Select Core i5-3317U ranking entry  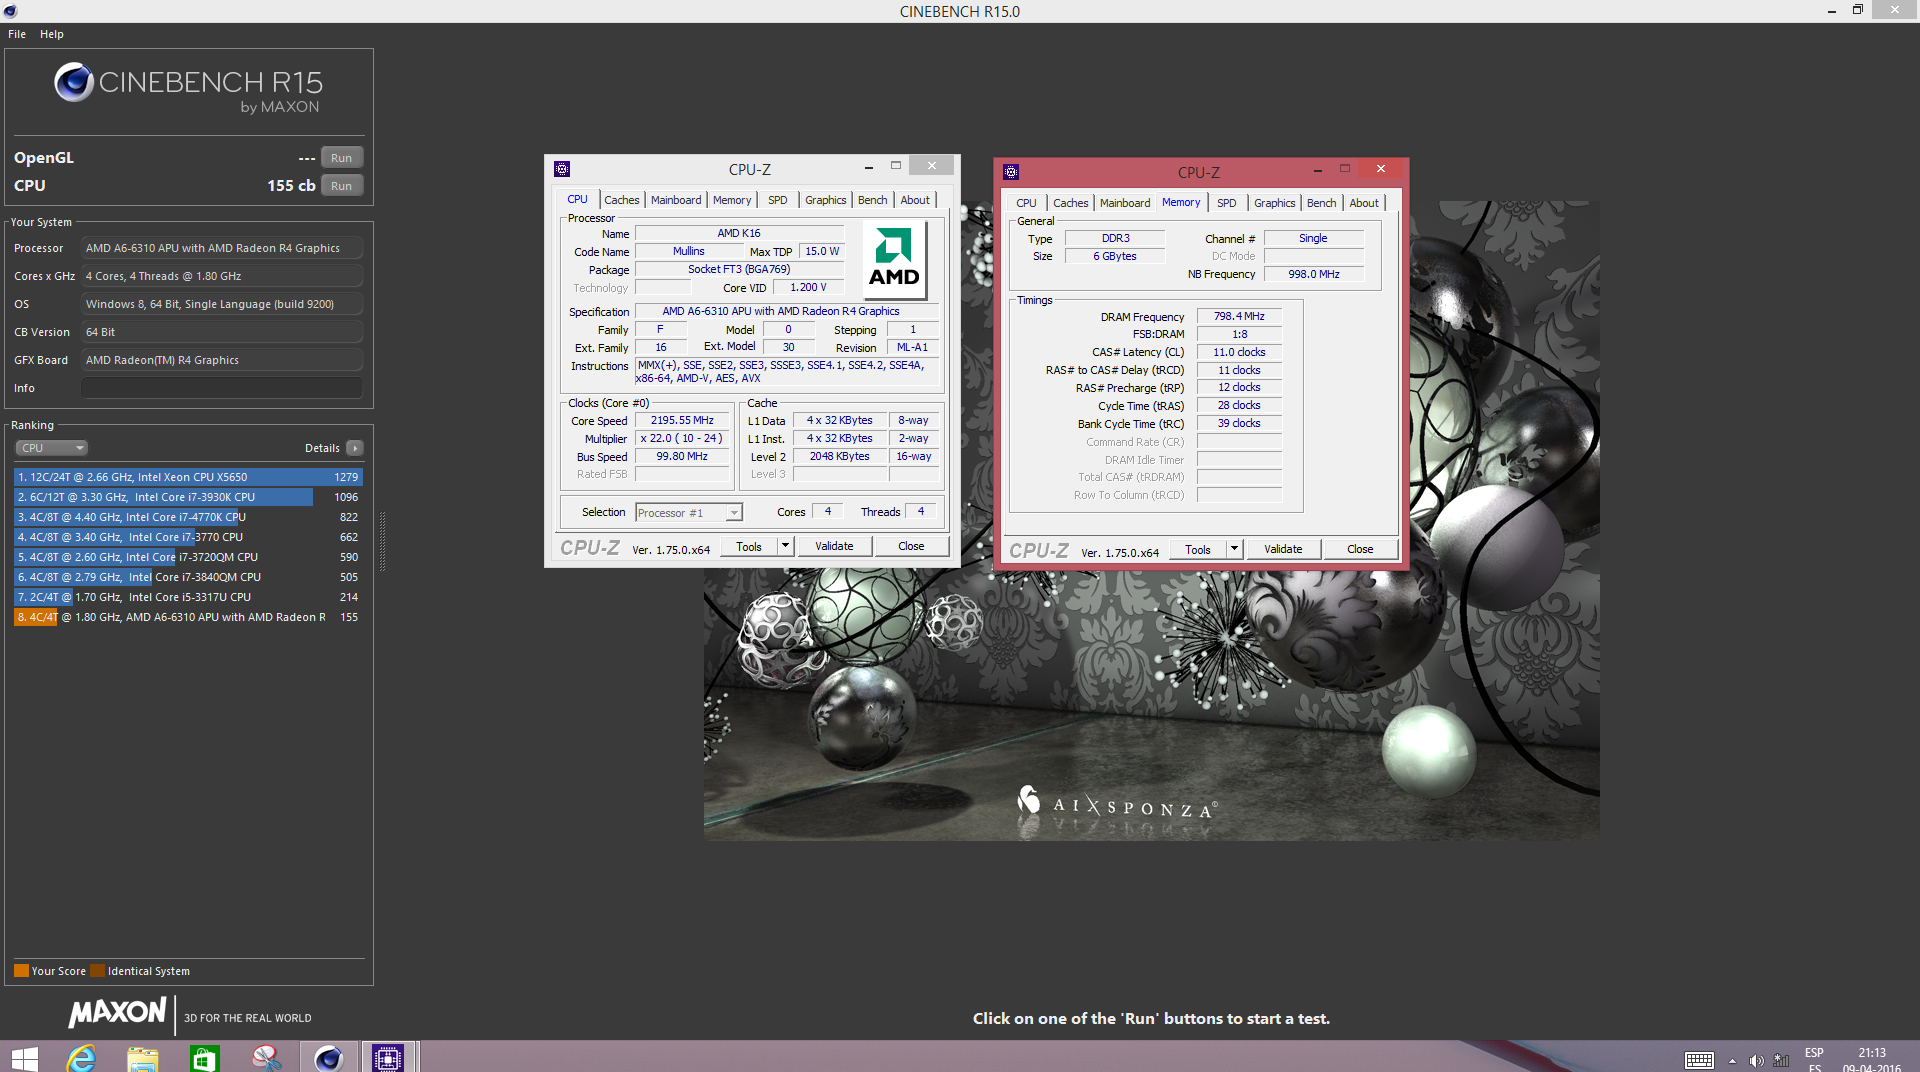(188, 597)
